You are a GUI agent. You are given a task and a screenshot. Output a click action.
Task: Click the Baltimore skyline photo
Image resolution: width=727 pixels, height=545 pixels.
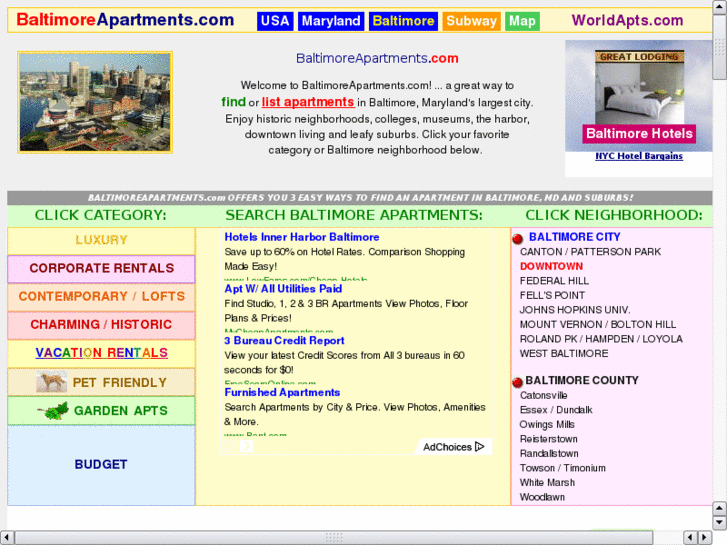tap(95, 102)
